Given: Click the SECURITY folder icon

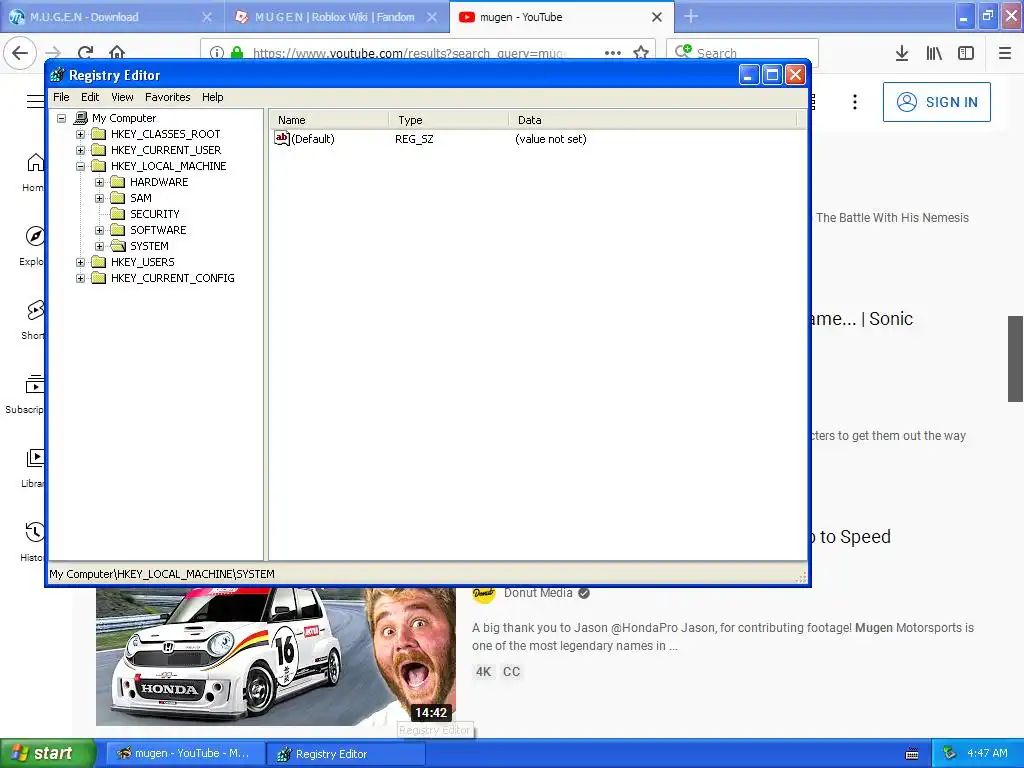Looking at the screenshot, I should (118, 214).
